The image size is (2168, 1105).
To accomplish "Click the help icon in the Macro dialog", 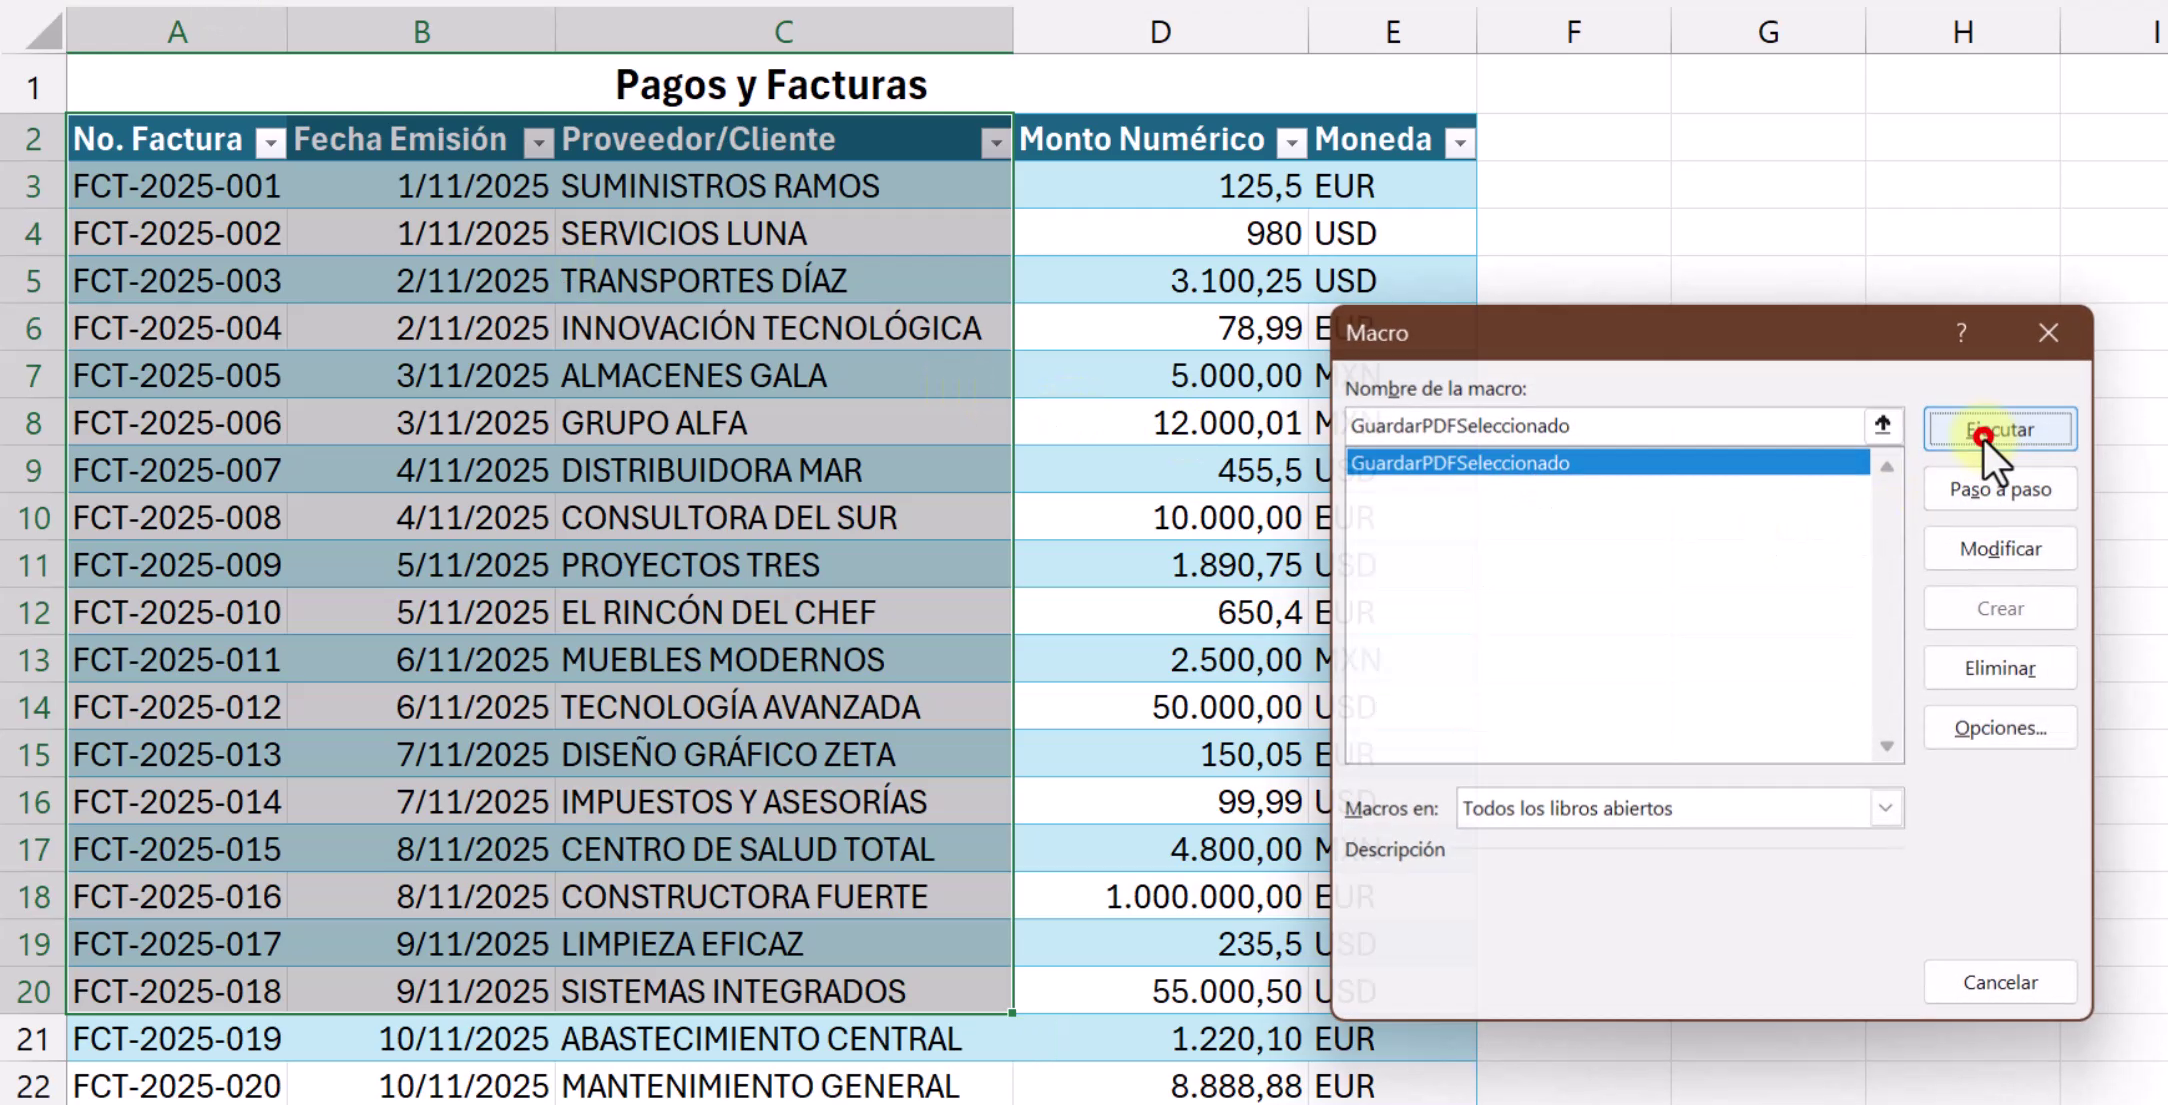I will (x=1961, y=332).
